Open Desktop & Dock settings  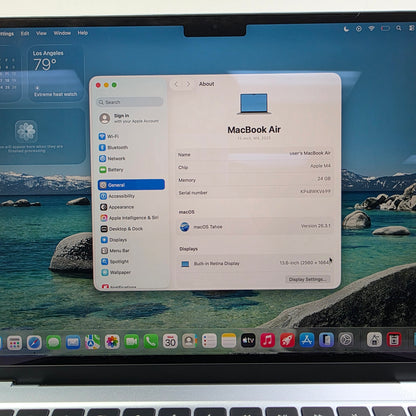(122, 229)
